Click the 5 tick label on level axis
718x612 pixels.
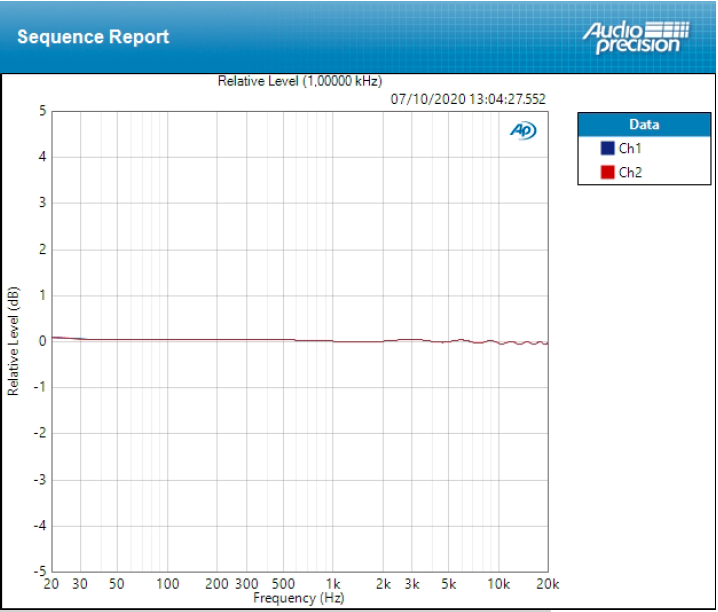pos(43,111)
